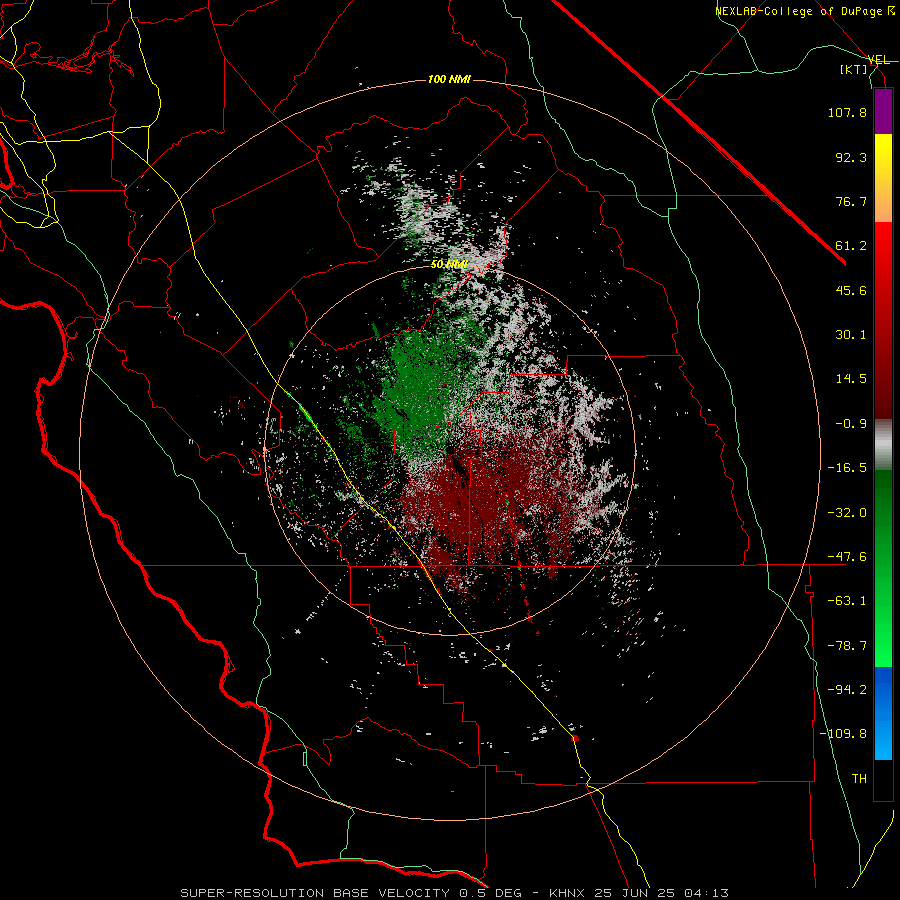Click the -63.1 legend value
Image resolution: width=900 pixels, height=900 pixels.
click(x=847, y=601)
